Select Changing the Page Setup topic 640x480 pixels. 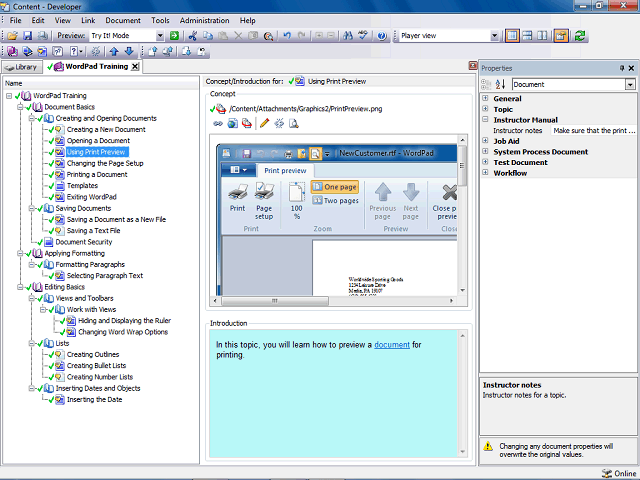105,163
